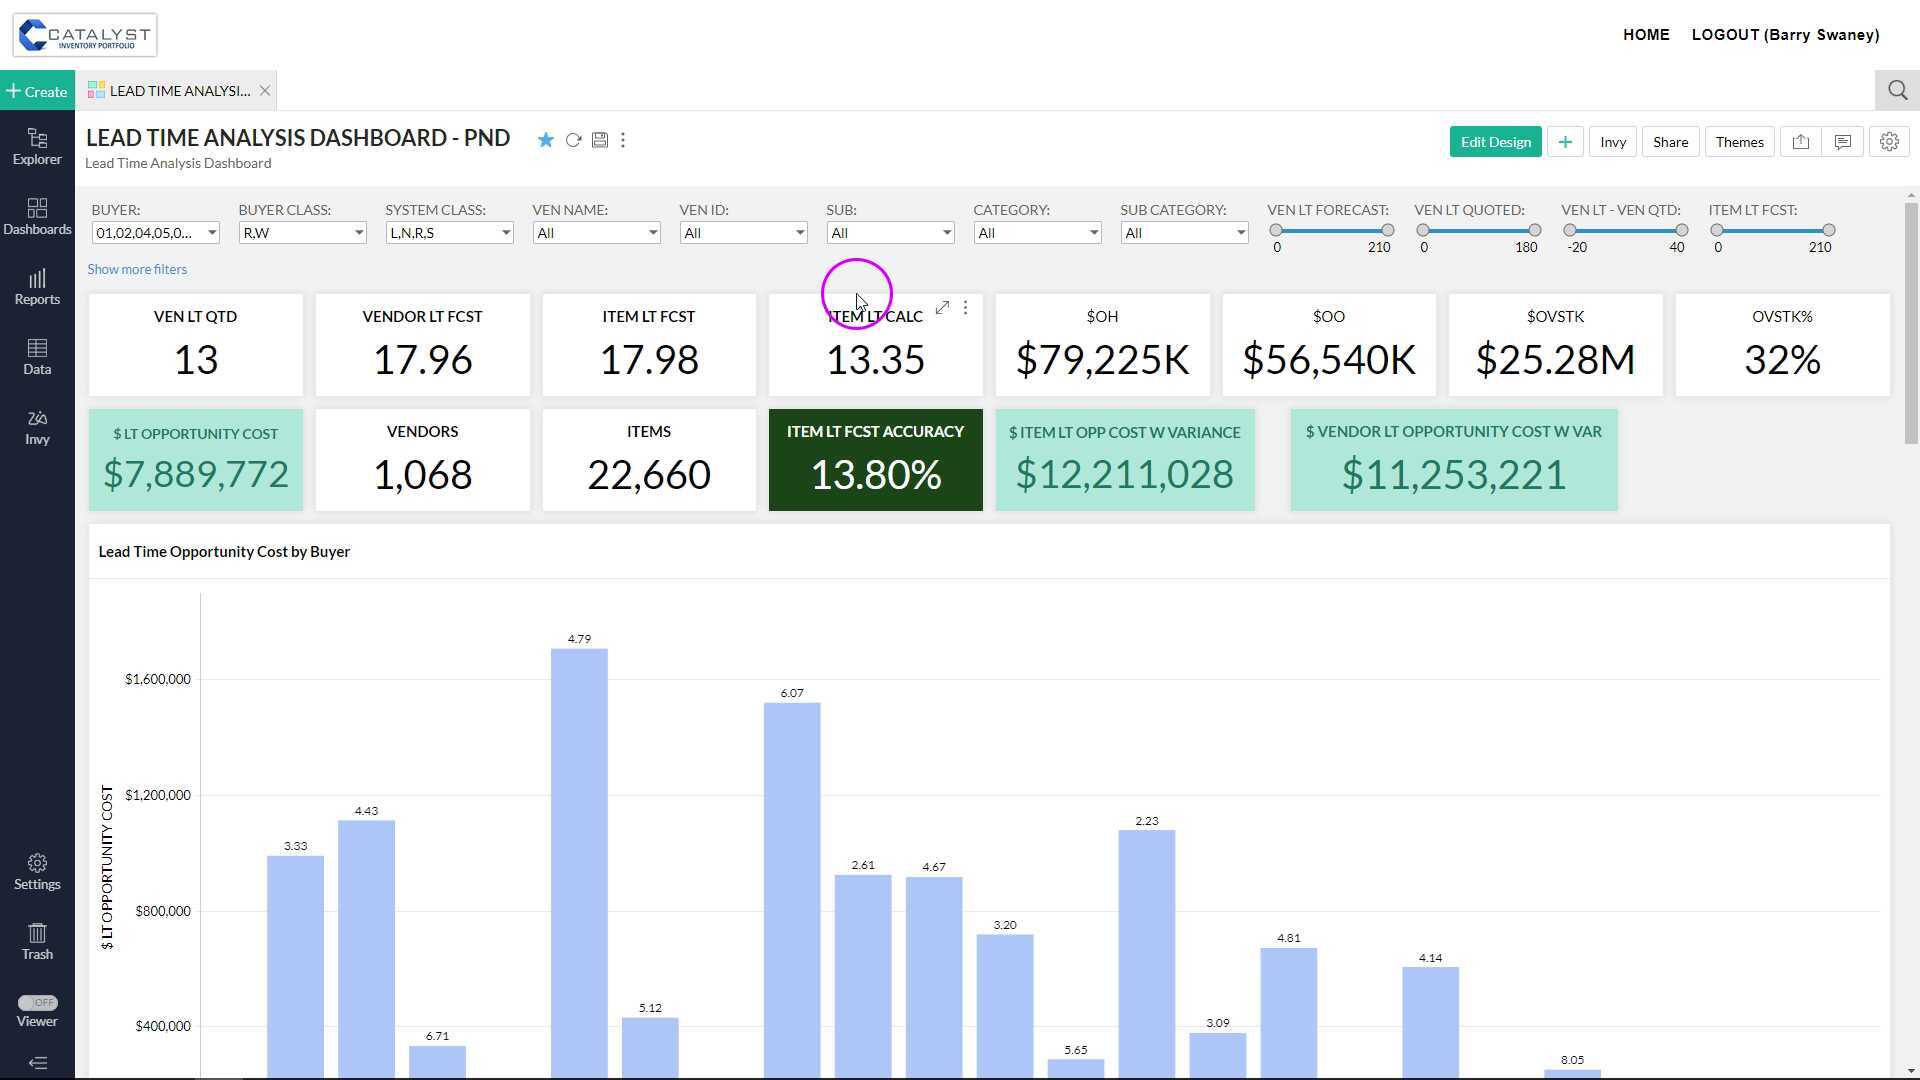Toggle the Viewer switch in the sidebar

click(37, 1002)
